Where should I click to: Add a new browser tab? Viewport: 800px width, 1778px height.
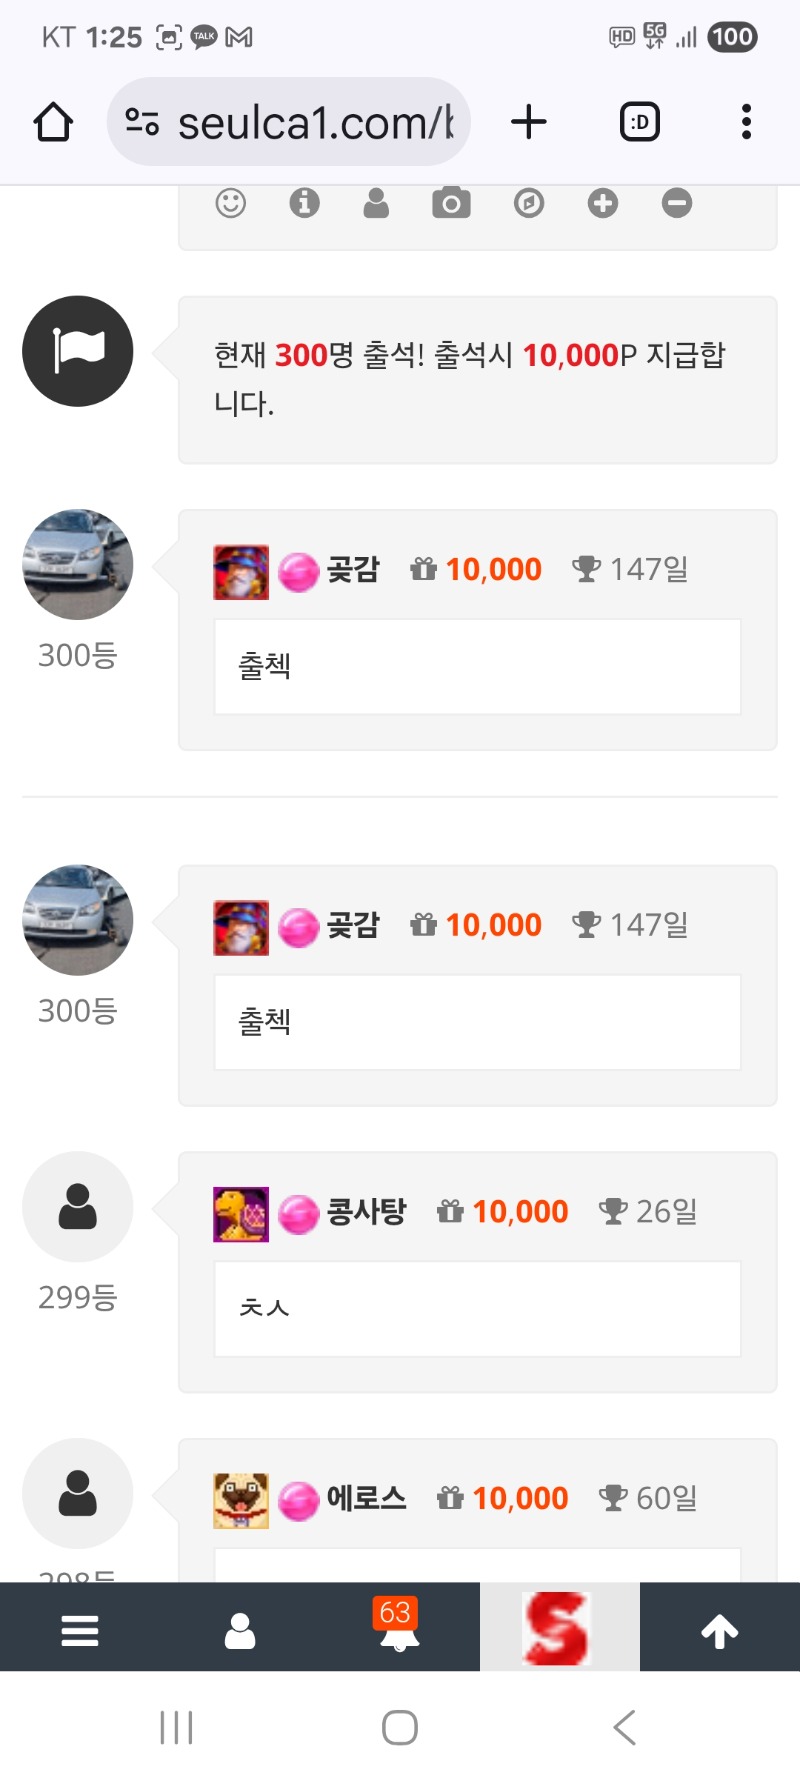[529, 122]
